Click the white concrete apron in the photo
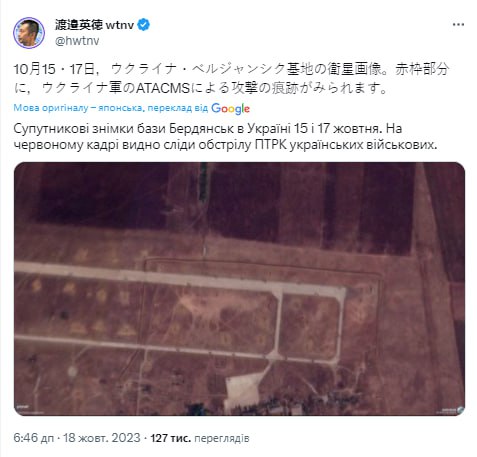Image resolution: width=477 pixels, height=457 pixels. tap(243, 389)
